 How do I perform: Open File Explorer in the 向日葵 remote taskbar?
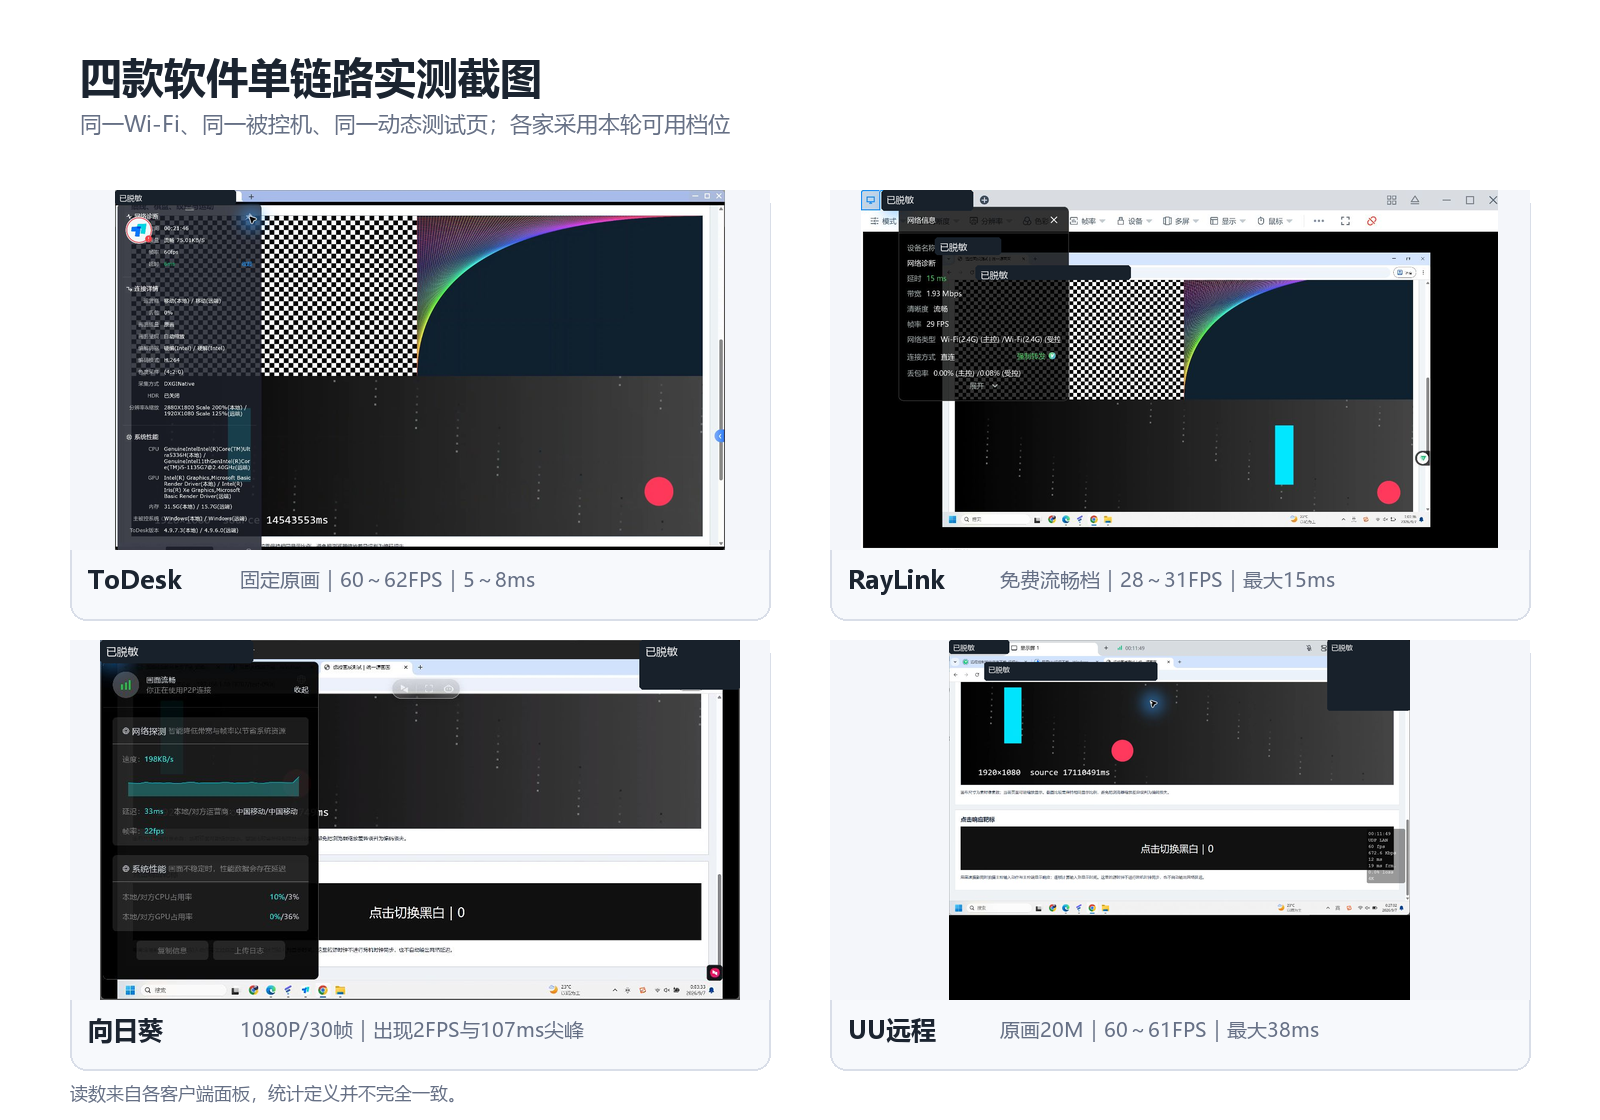(x=340, y=990)
